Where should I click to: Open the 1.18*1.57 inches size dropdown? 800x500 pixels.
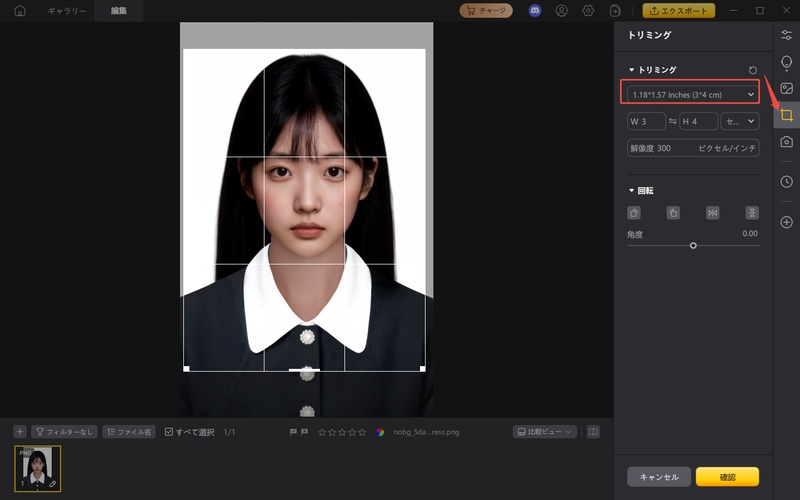click(x=693, y=94)
